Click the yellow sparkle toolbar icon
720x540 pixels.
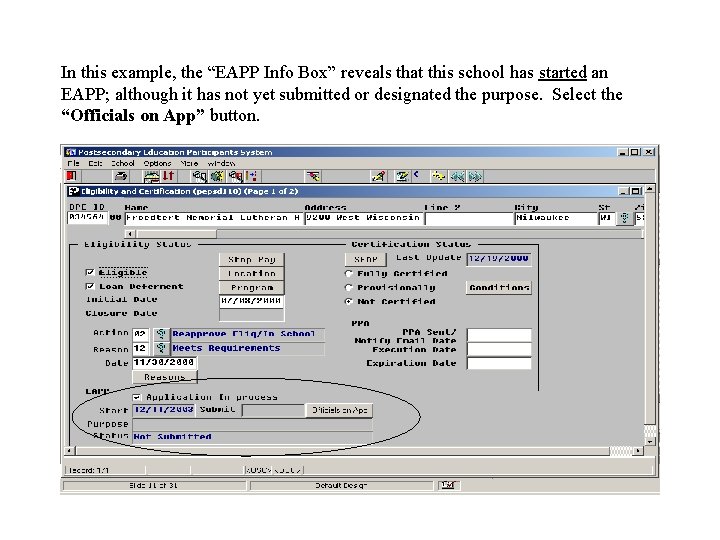click(x=439, y=176)
